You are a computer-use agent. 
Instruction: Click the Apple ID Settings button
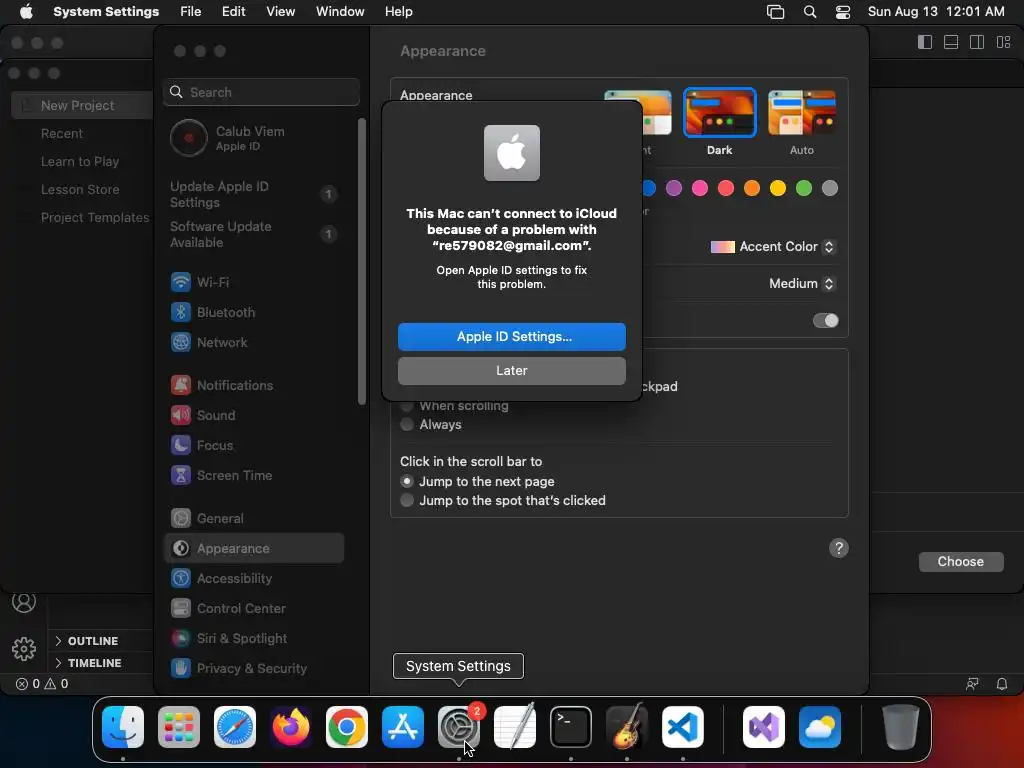click(x=512, y=337)
